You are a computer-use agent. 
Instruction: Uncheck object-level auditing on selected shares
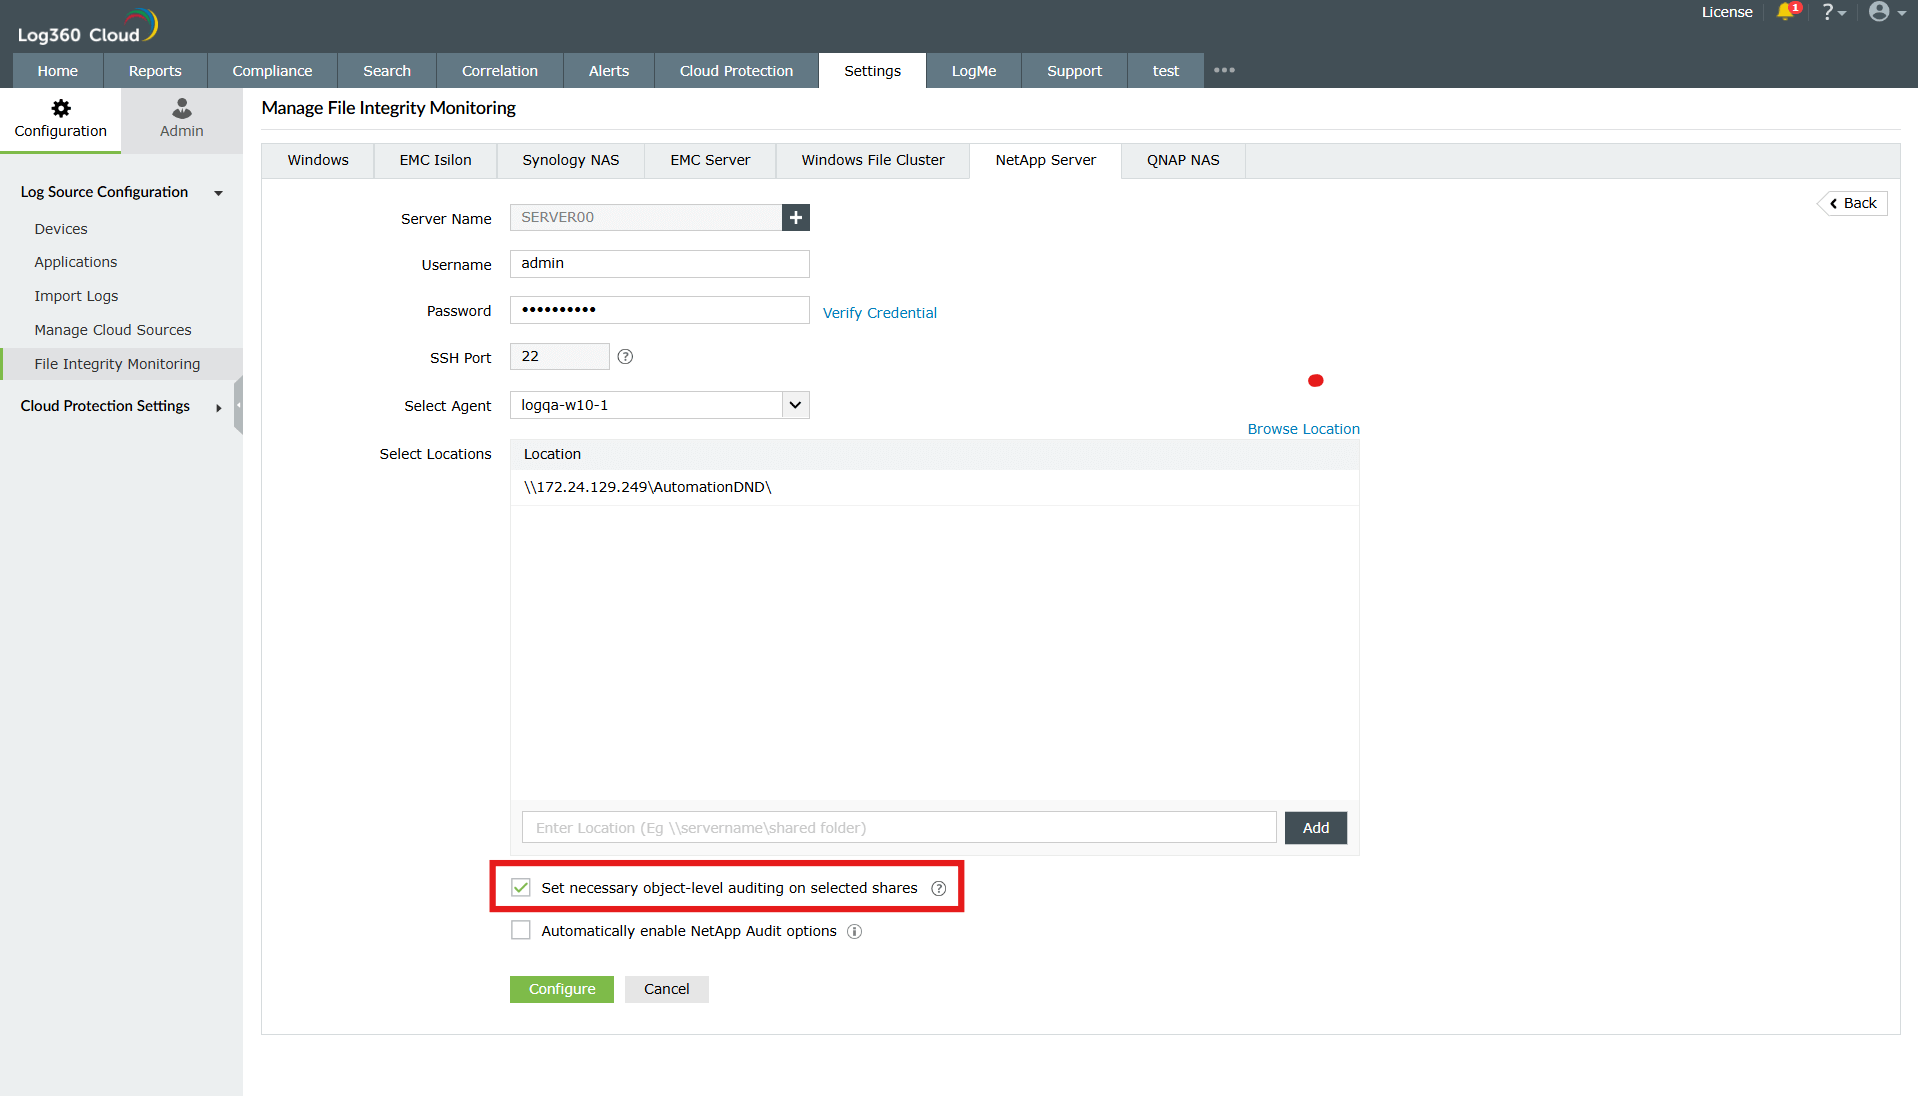pyautogui.click(x=520, y=887)
